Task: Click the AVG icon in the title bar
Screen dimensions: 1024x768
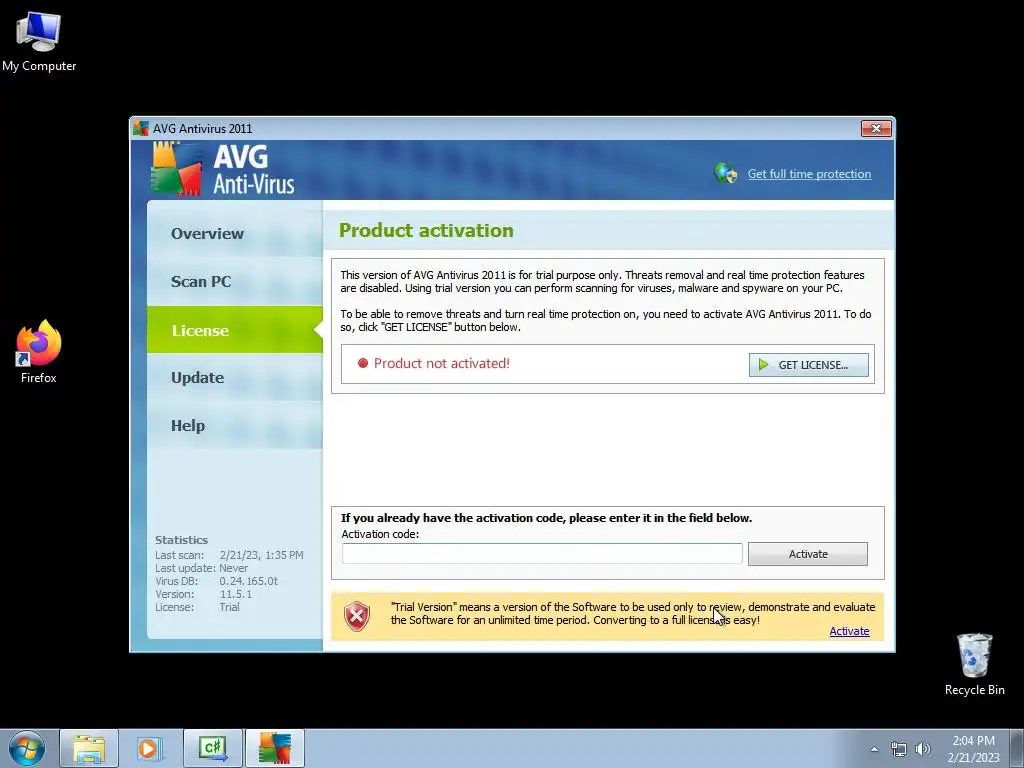Action: point(141,128)
